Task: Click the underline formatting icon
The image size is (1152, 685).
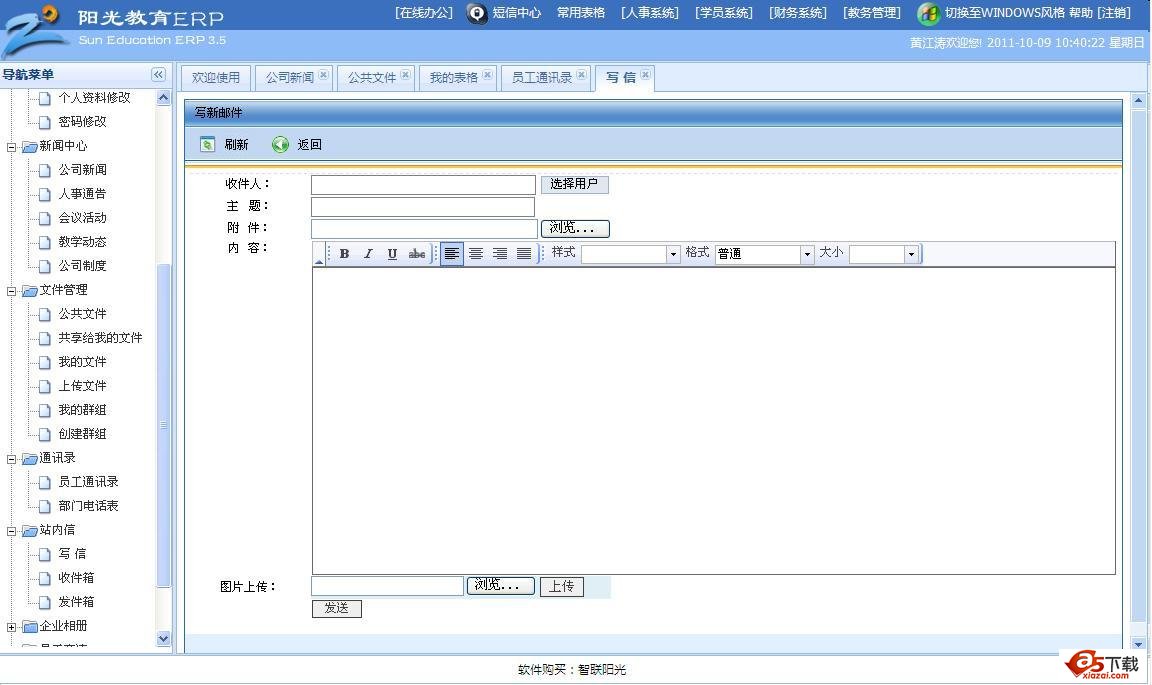Action: pyautogui.click(x=392, y=254)
